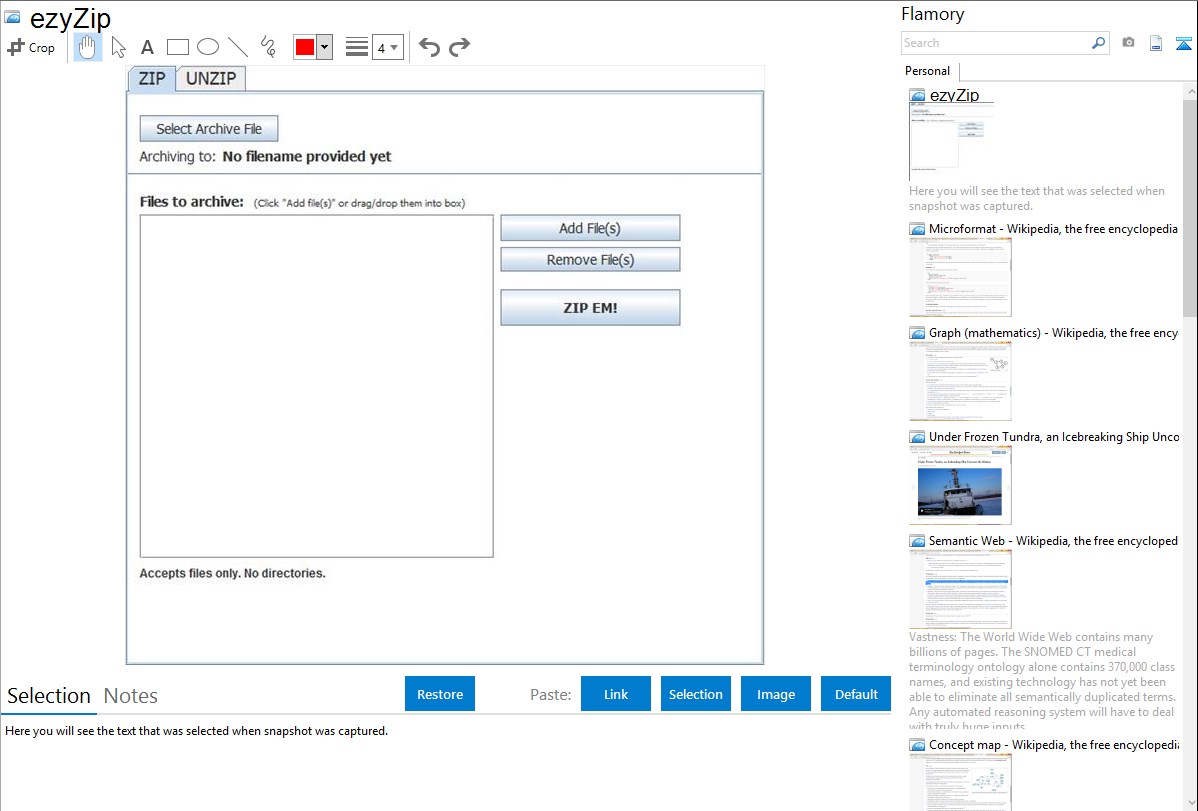Image resolution: width=1198 pixels, height=811 pixels.
Task: Click the Paste Selection button
Action: 695,694
